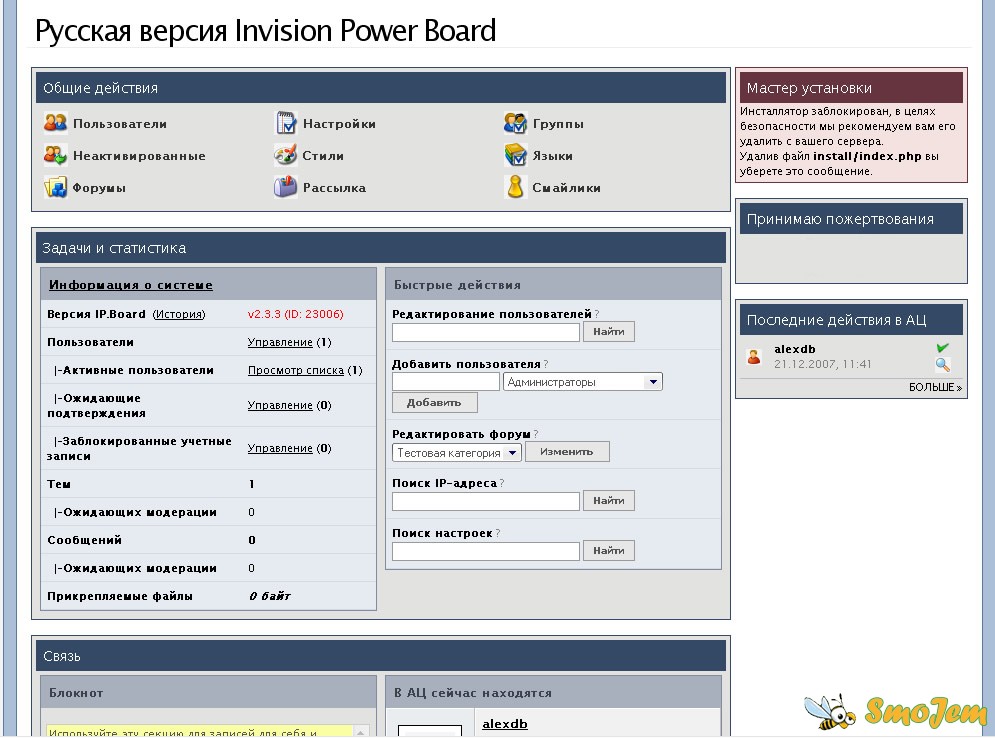This screenshot has width=995, height=738.
Task: Click the Смайлики pawn icon
Action: [516, 187]
